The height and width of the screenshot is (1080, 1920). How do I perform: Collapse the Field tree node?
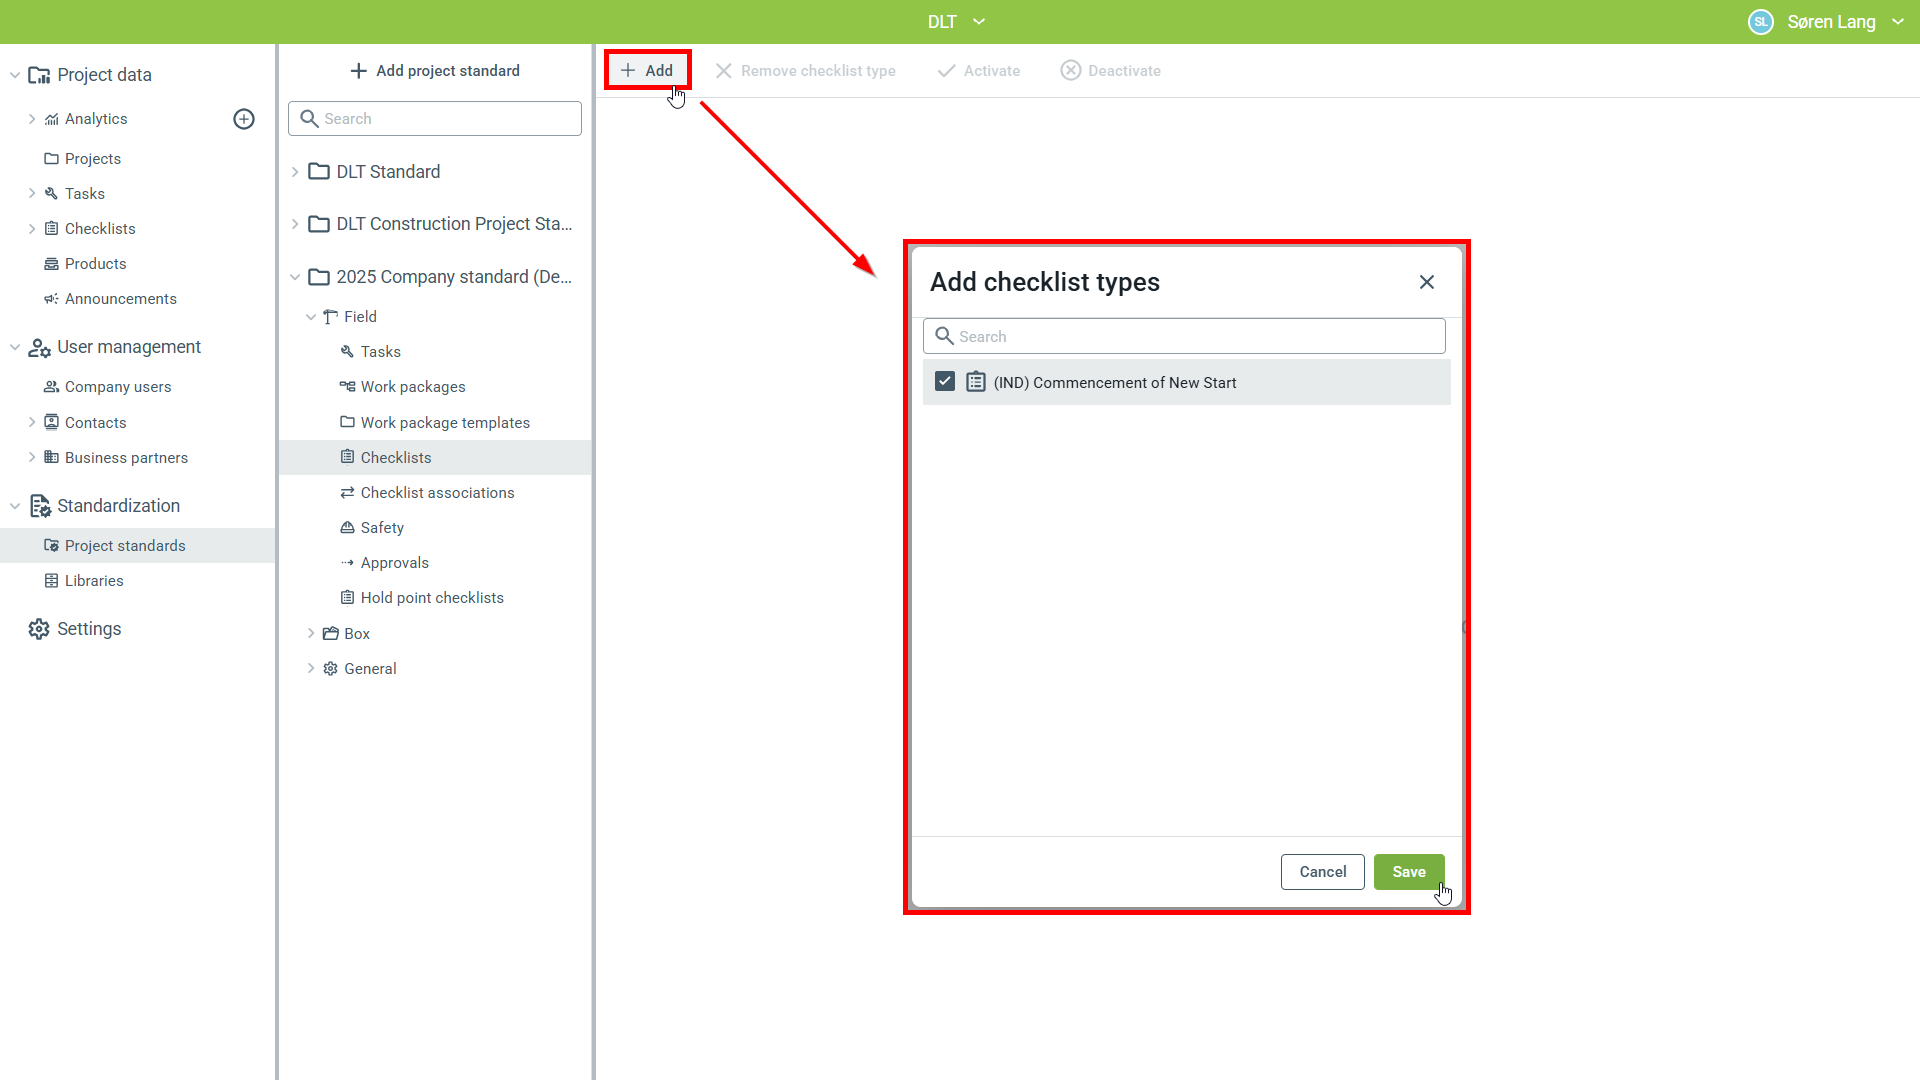point(311,317)
